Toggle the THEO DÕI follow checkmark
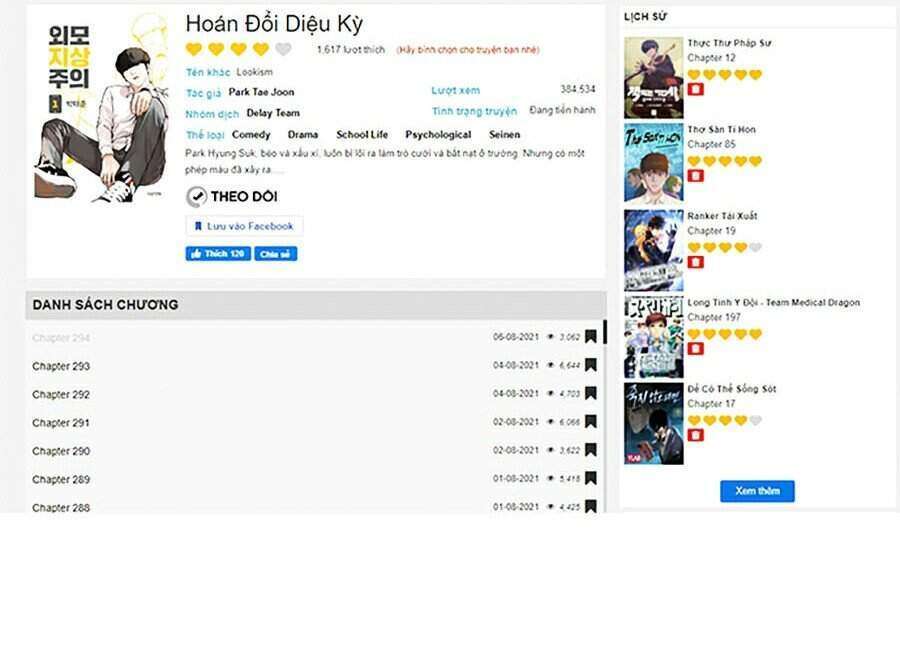Viewport: 900px width, 645px height. [196, 197]
